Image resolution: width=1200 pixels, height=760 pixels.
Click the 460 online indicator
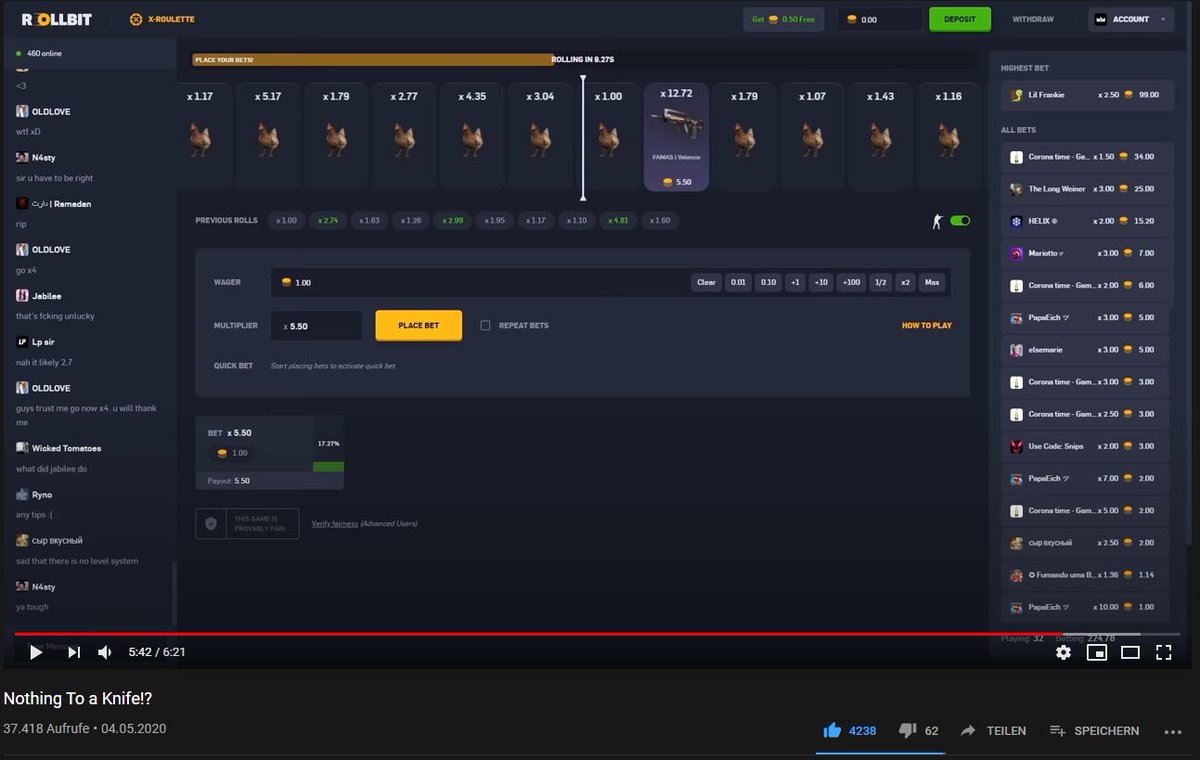(x=39, y=53)
